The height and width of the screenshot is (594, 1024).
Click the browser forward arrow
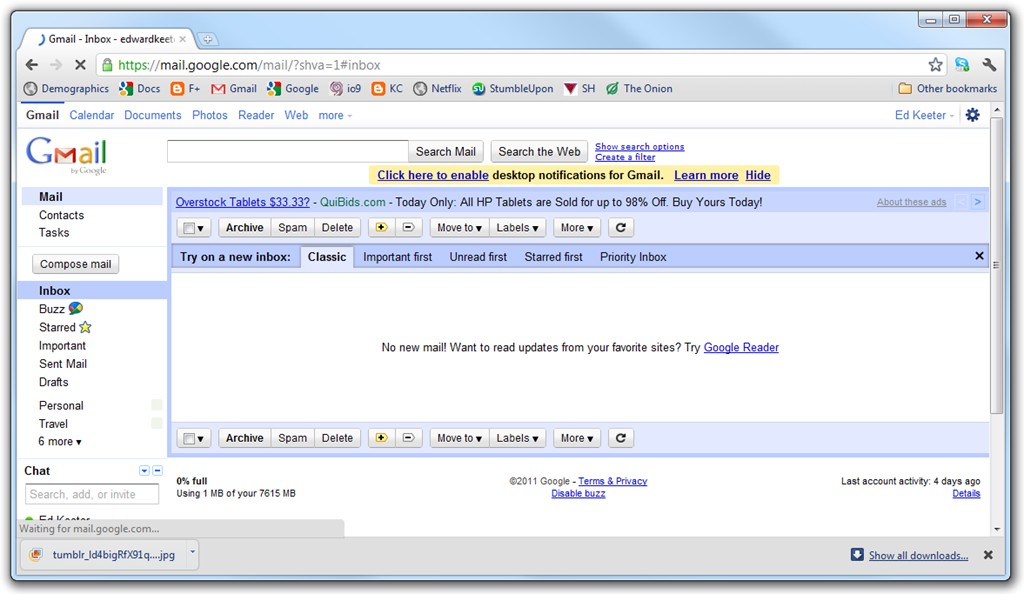[x=56, y=65]
